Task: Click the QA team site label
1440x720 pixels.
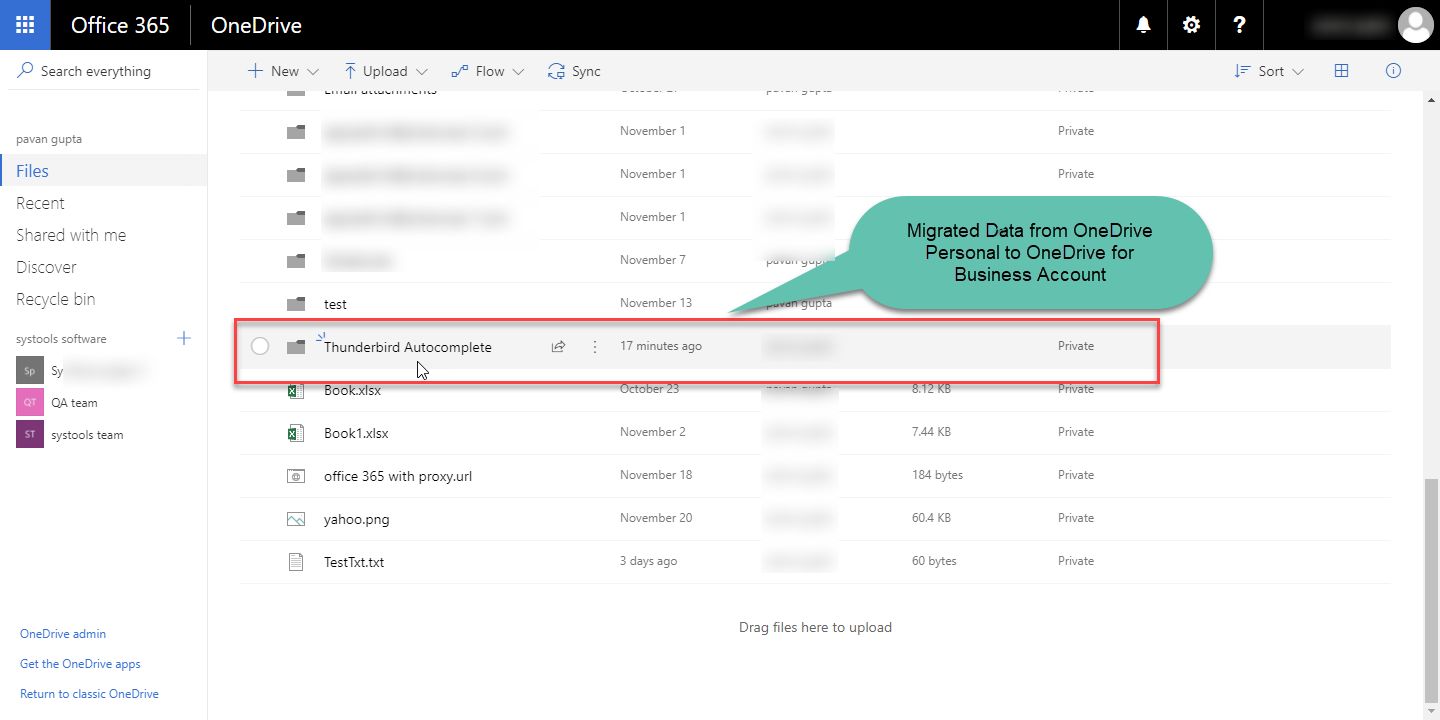Action: 74,403
